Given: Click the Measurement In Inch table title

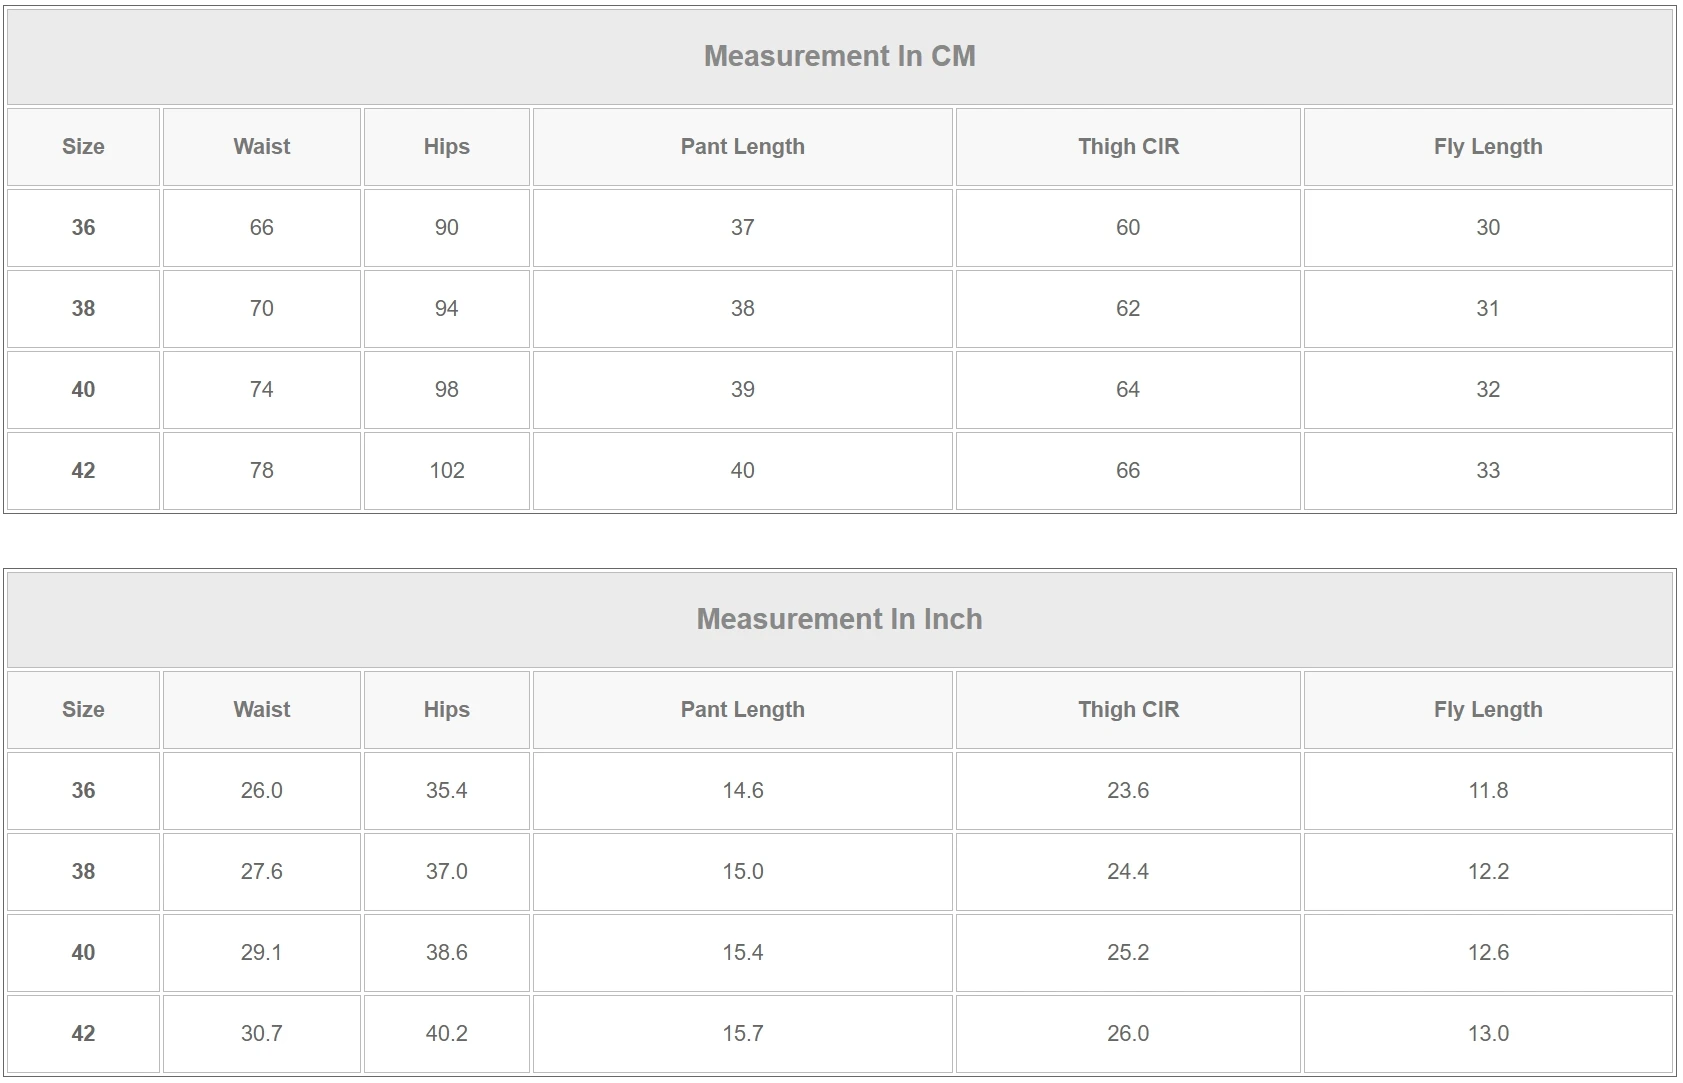Looking at the screenshot, I should [x=840, y=619].
